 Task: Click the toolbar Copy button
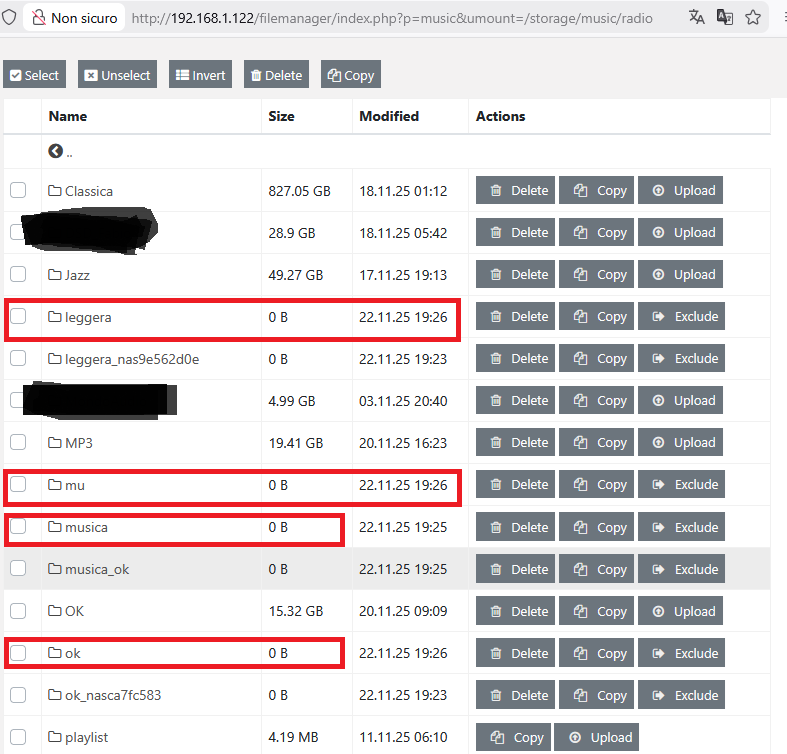[x=350, y=75]
